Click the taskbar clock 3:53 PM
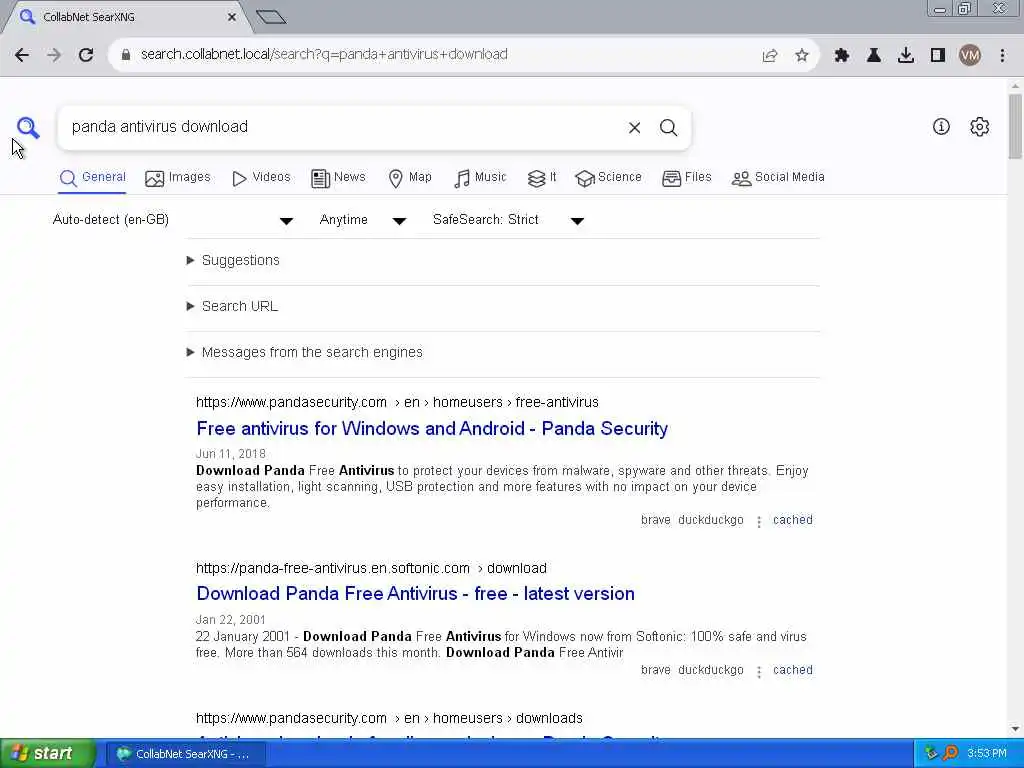 point(987,754)
